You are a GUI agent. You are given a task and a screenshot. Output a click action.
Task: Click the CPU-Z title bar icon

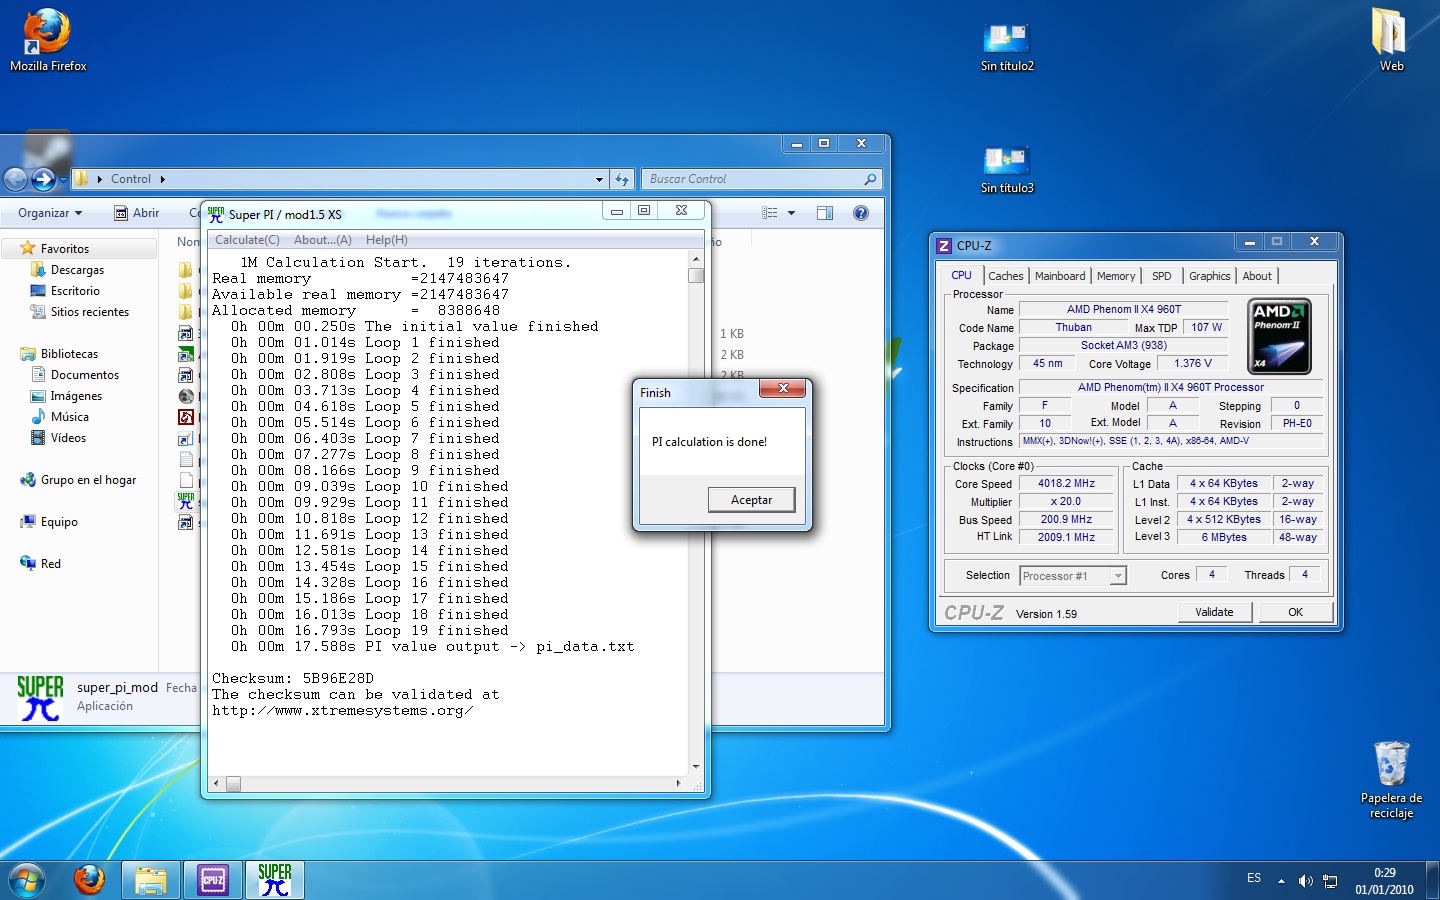click(x=944, y=245)
